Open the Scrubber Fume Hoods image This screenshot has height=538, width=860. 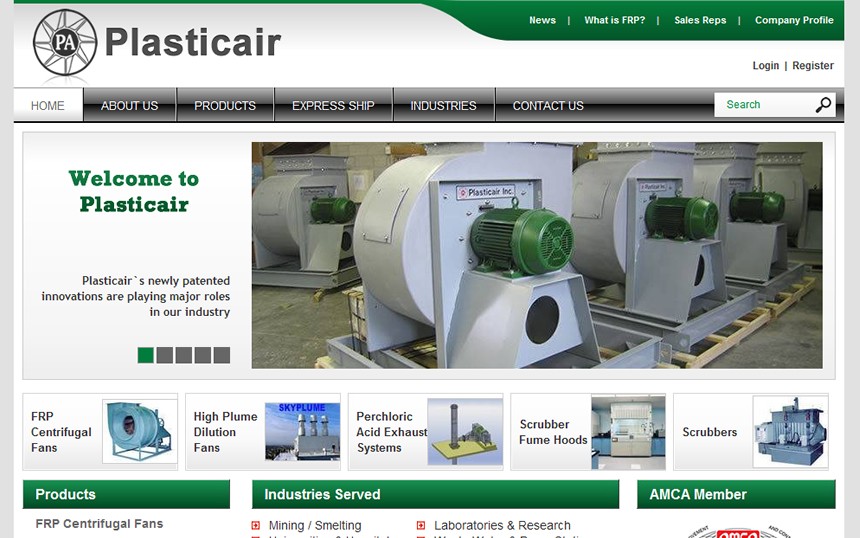(x=628, y=432)
